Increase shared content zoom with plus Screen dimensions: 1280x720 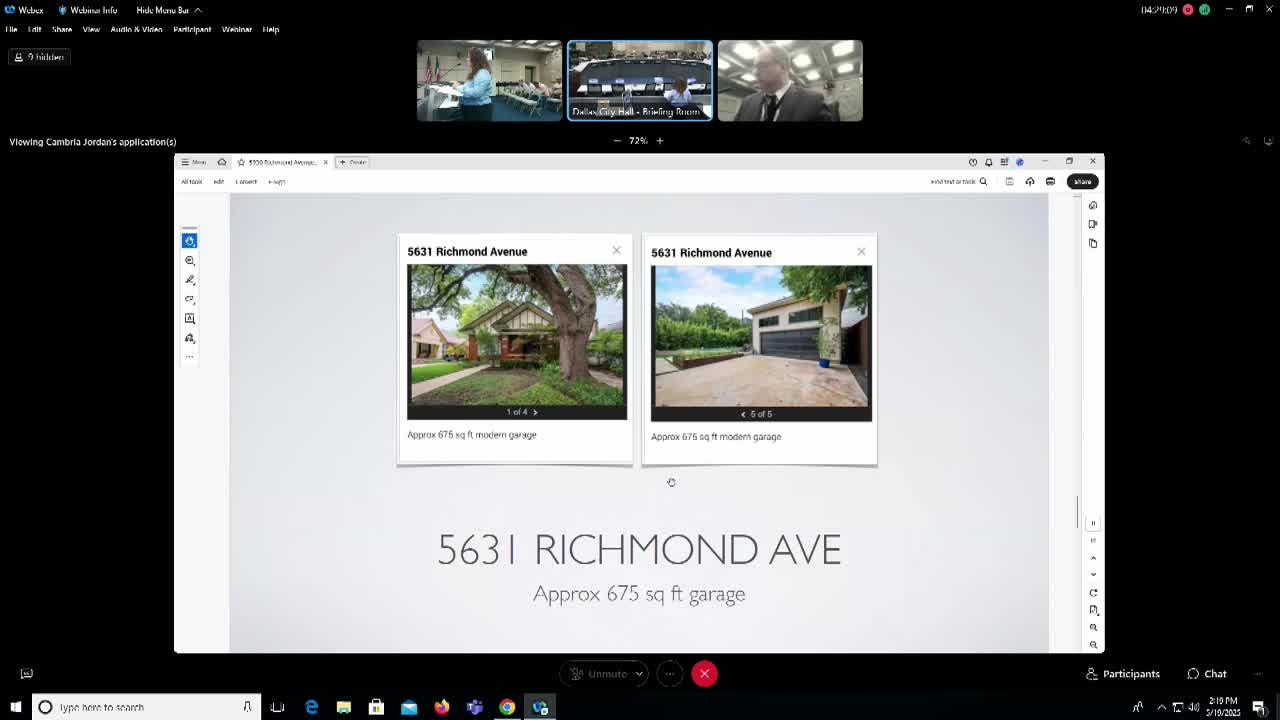click(x=659, y=141)
